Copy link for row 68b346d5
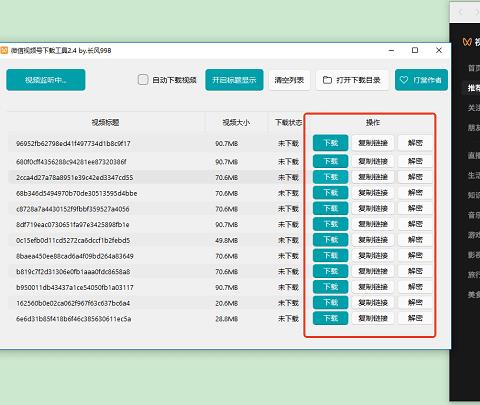Image resolution: width=480 pixels, height=405 pixels. pyautogui.click(x=373, y=193)
